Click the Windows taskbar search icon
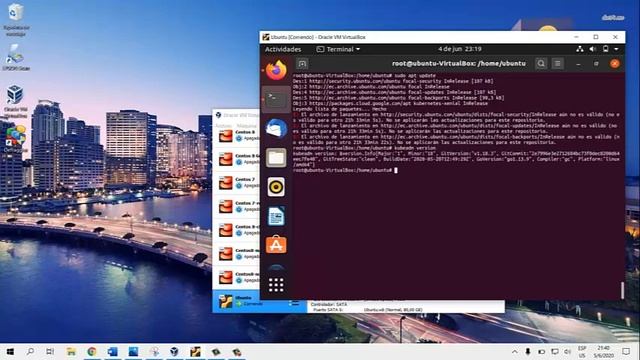640x360 pixels. 30,351
